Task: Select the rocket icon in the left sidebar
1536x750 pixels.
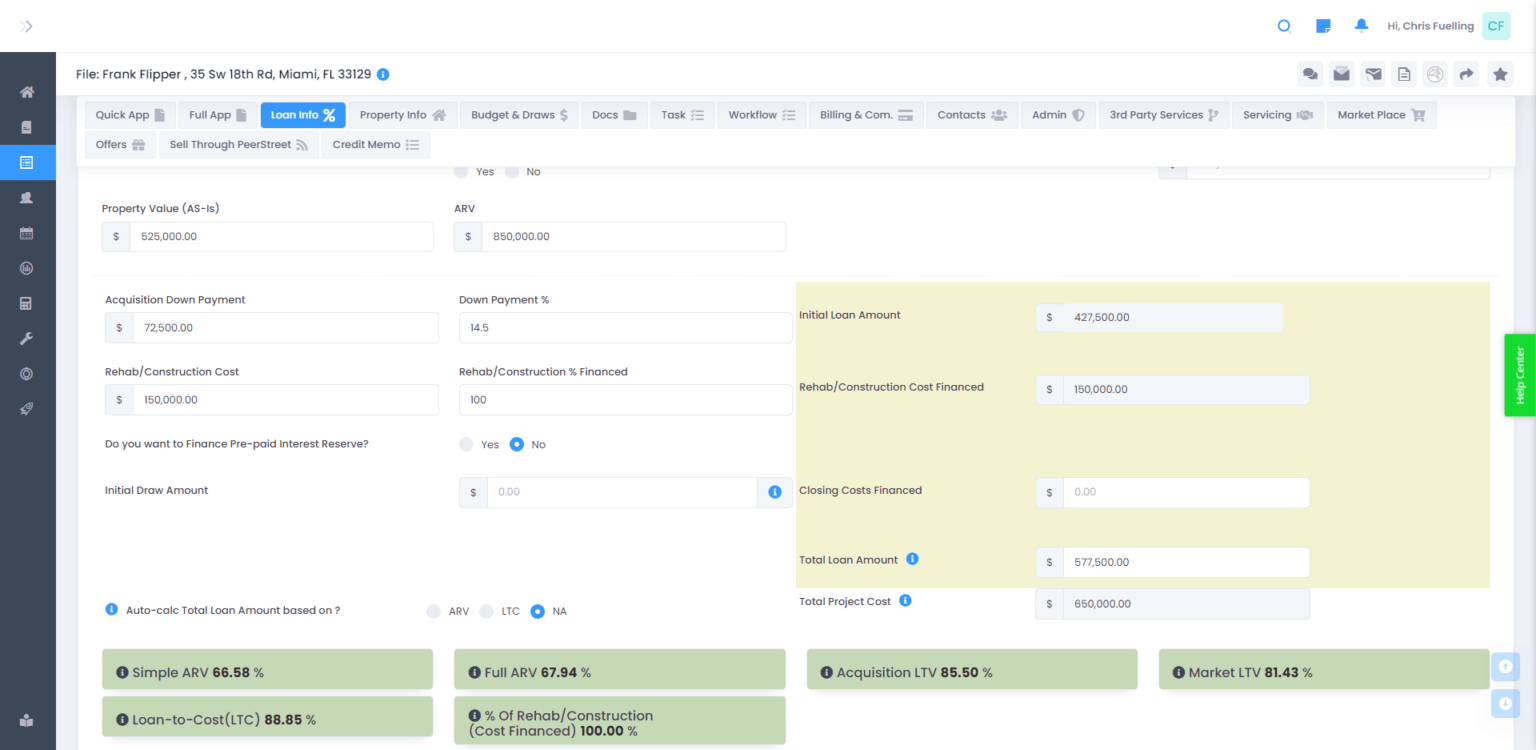Action: click(x=27, y=408)
